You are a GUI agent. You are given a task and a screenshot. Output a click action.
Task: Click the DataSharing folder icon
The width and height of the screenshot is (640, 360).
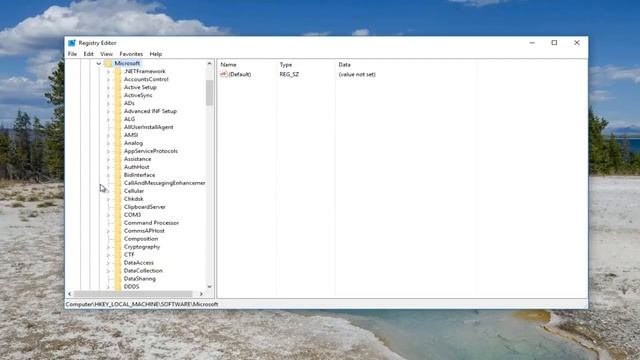tap(118, 279)
